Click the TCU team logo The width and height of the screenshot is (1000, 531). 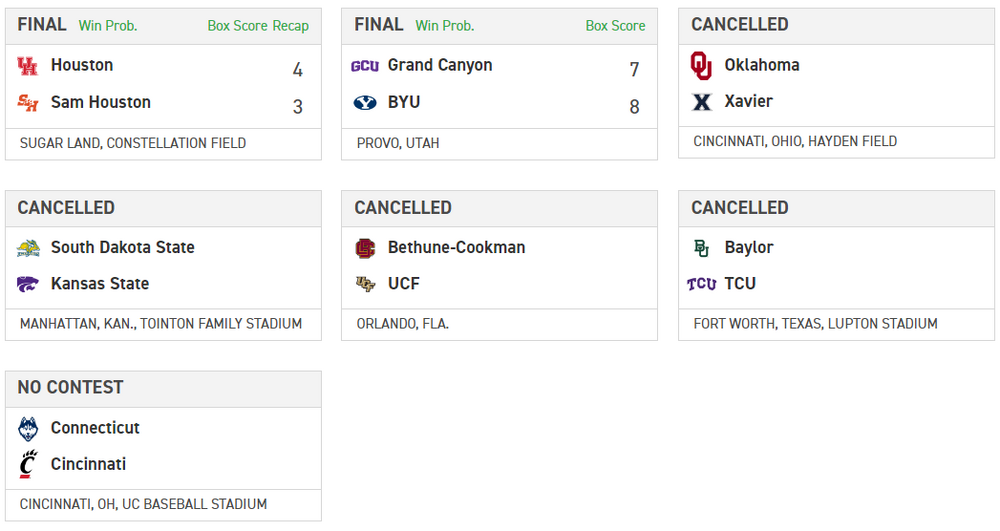pyautogui.click(x=702, y=284)
